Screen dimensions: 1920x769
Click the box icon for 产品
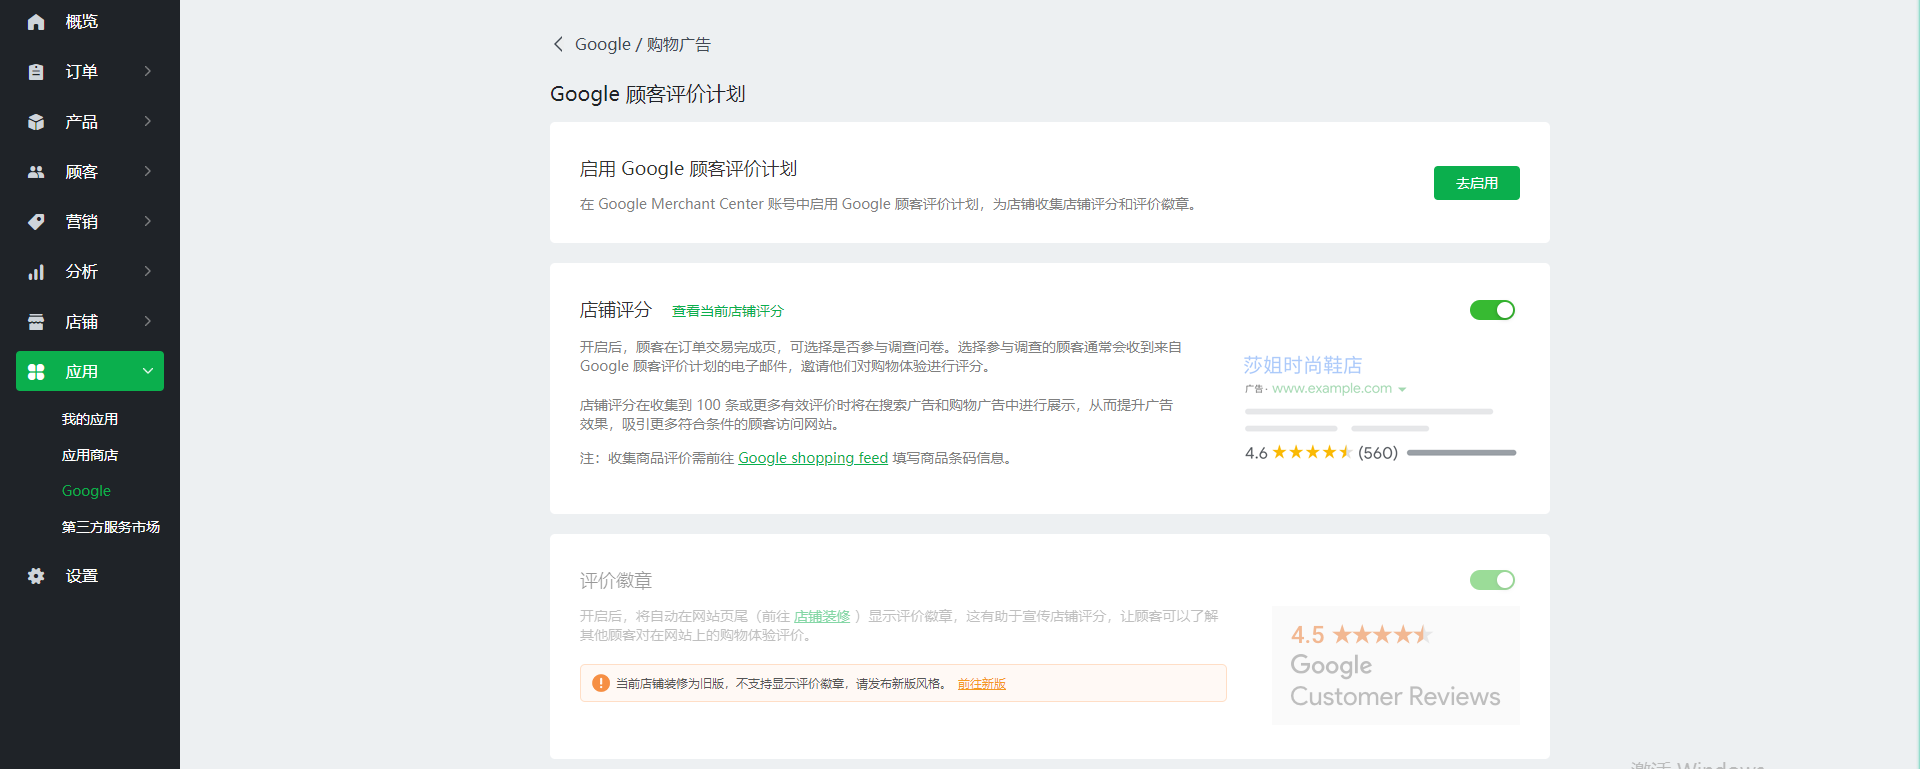[36, 122]
